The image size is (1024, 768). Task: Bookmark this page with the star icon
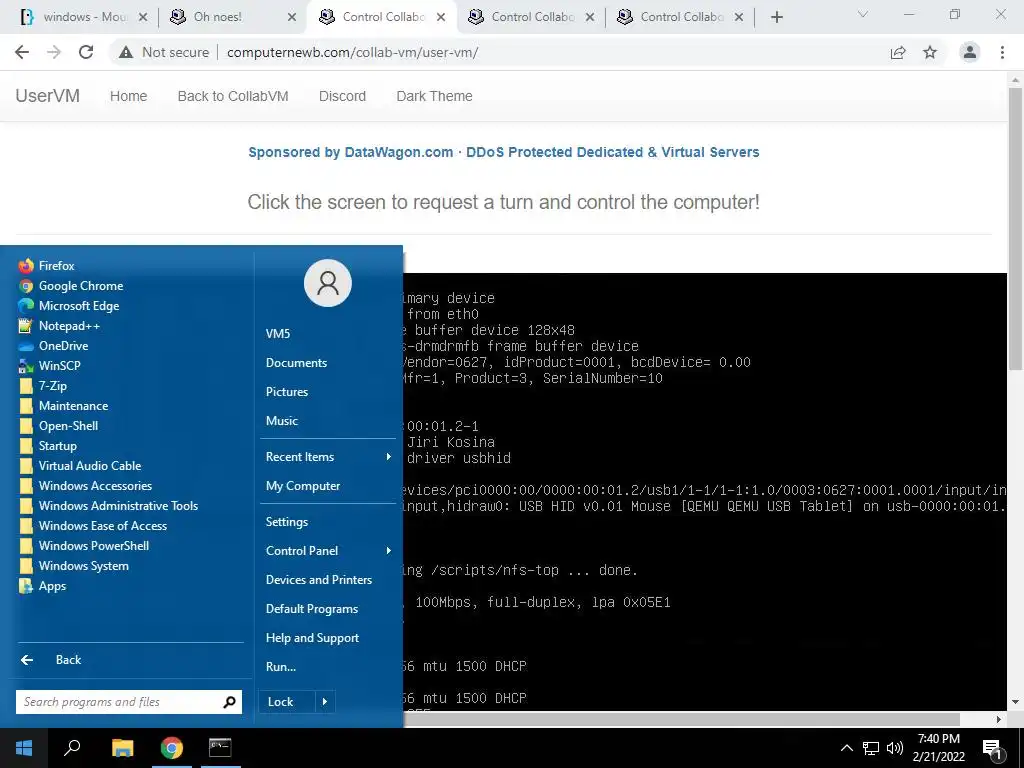930,52
